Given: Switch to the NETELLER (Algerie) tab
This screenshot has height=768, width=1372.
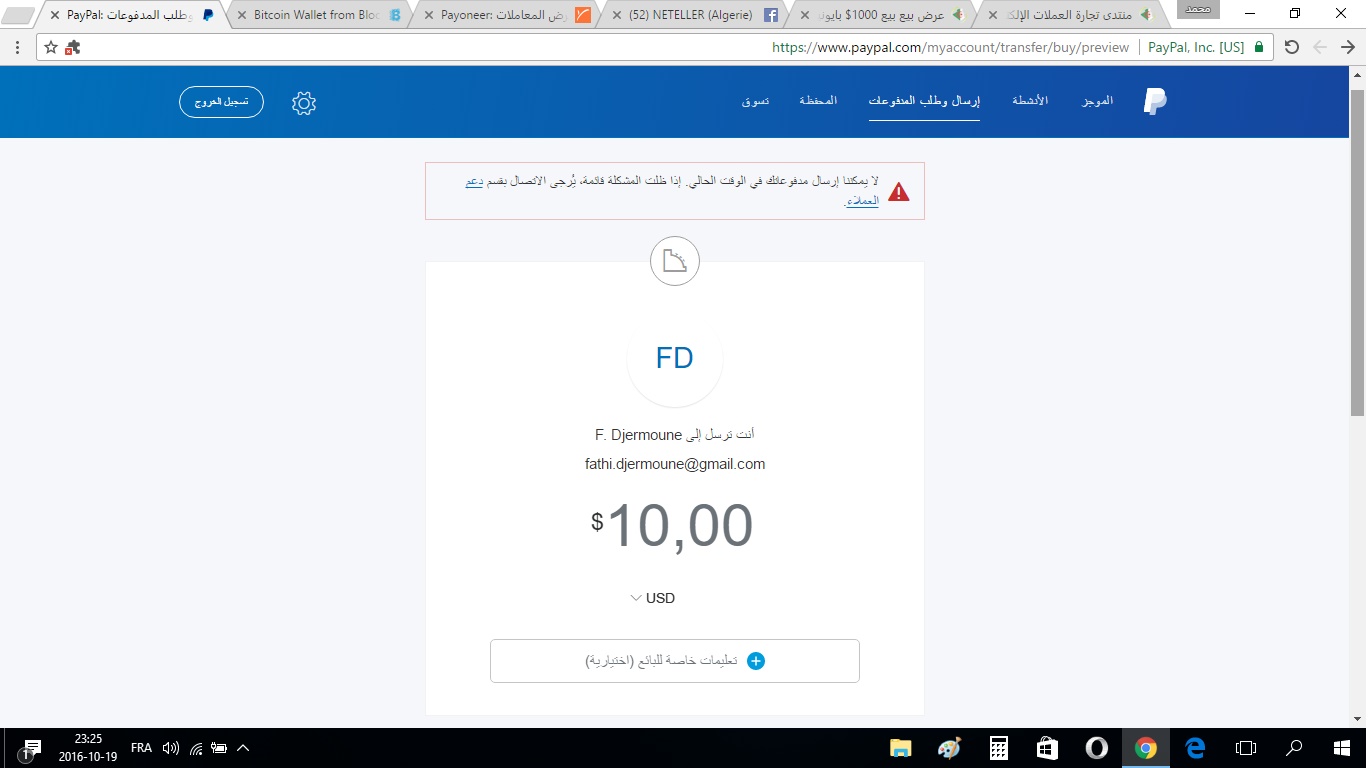Looking at the screenshot, I should [695, 15].
